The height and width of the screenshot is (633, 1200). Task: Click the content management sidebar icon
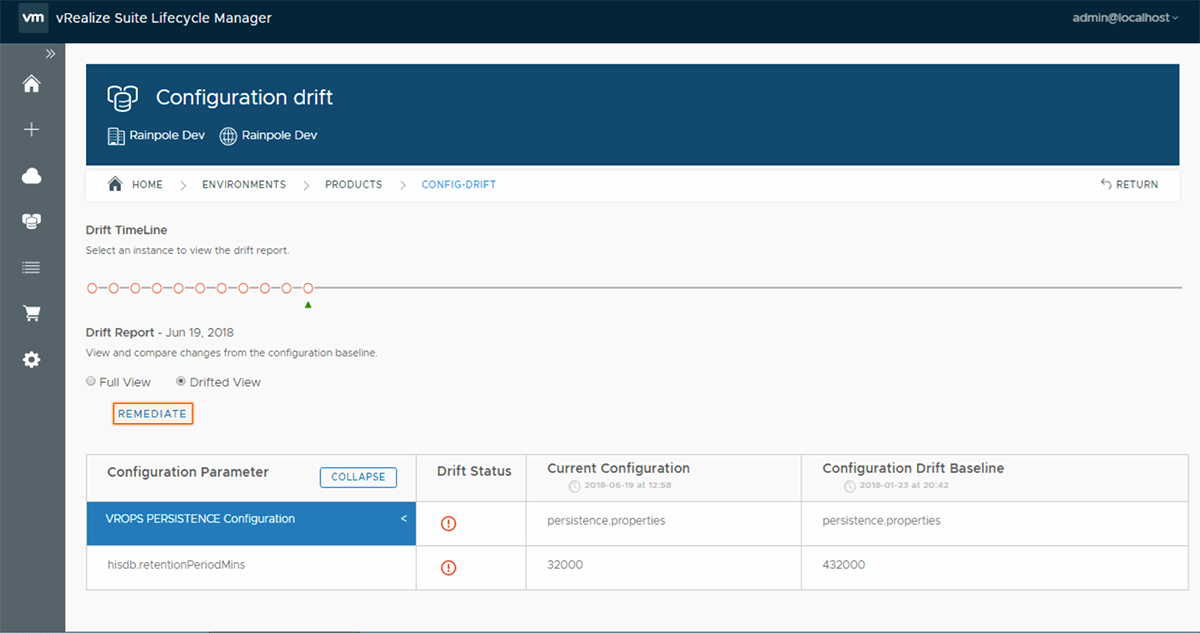coord(31,220)
